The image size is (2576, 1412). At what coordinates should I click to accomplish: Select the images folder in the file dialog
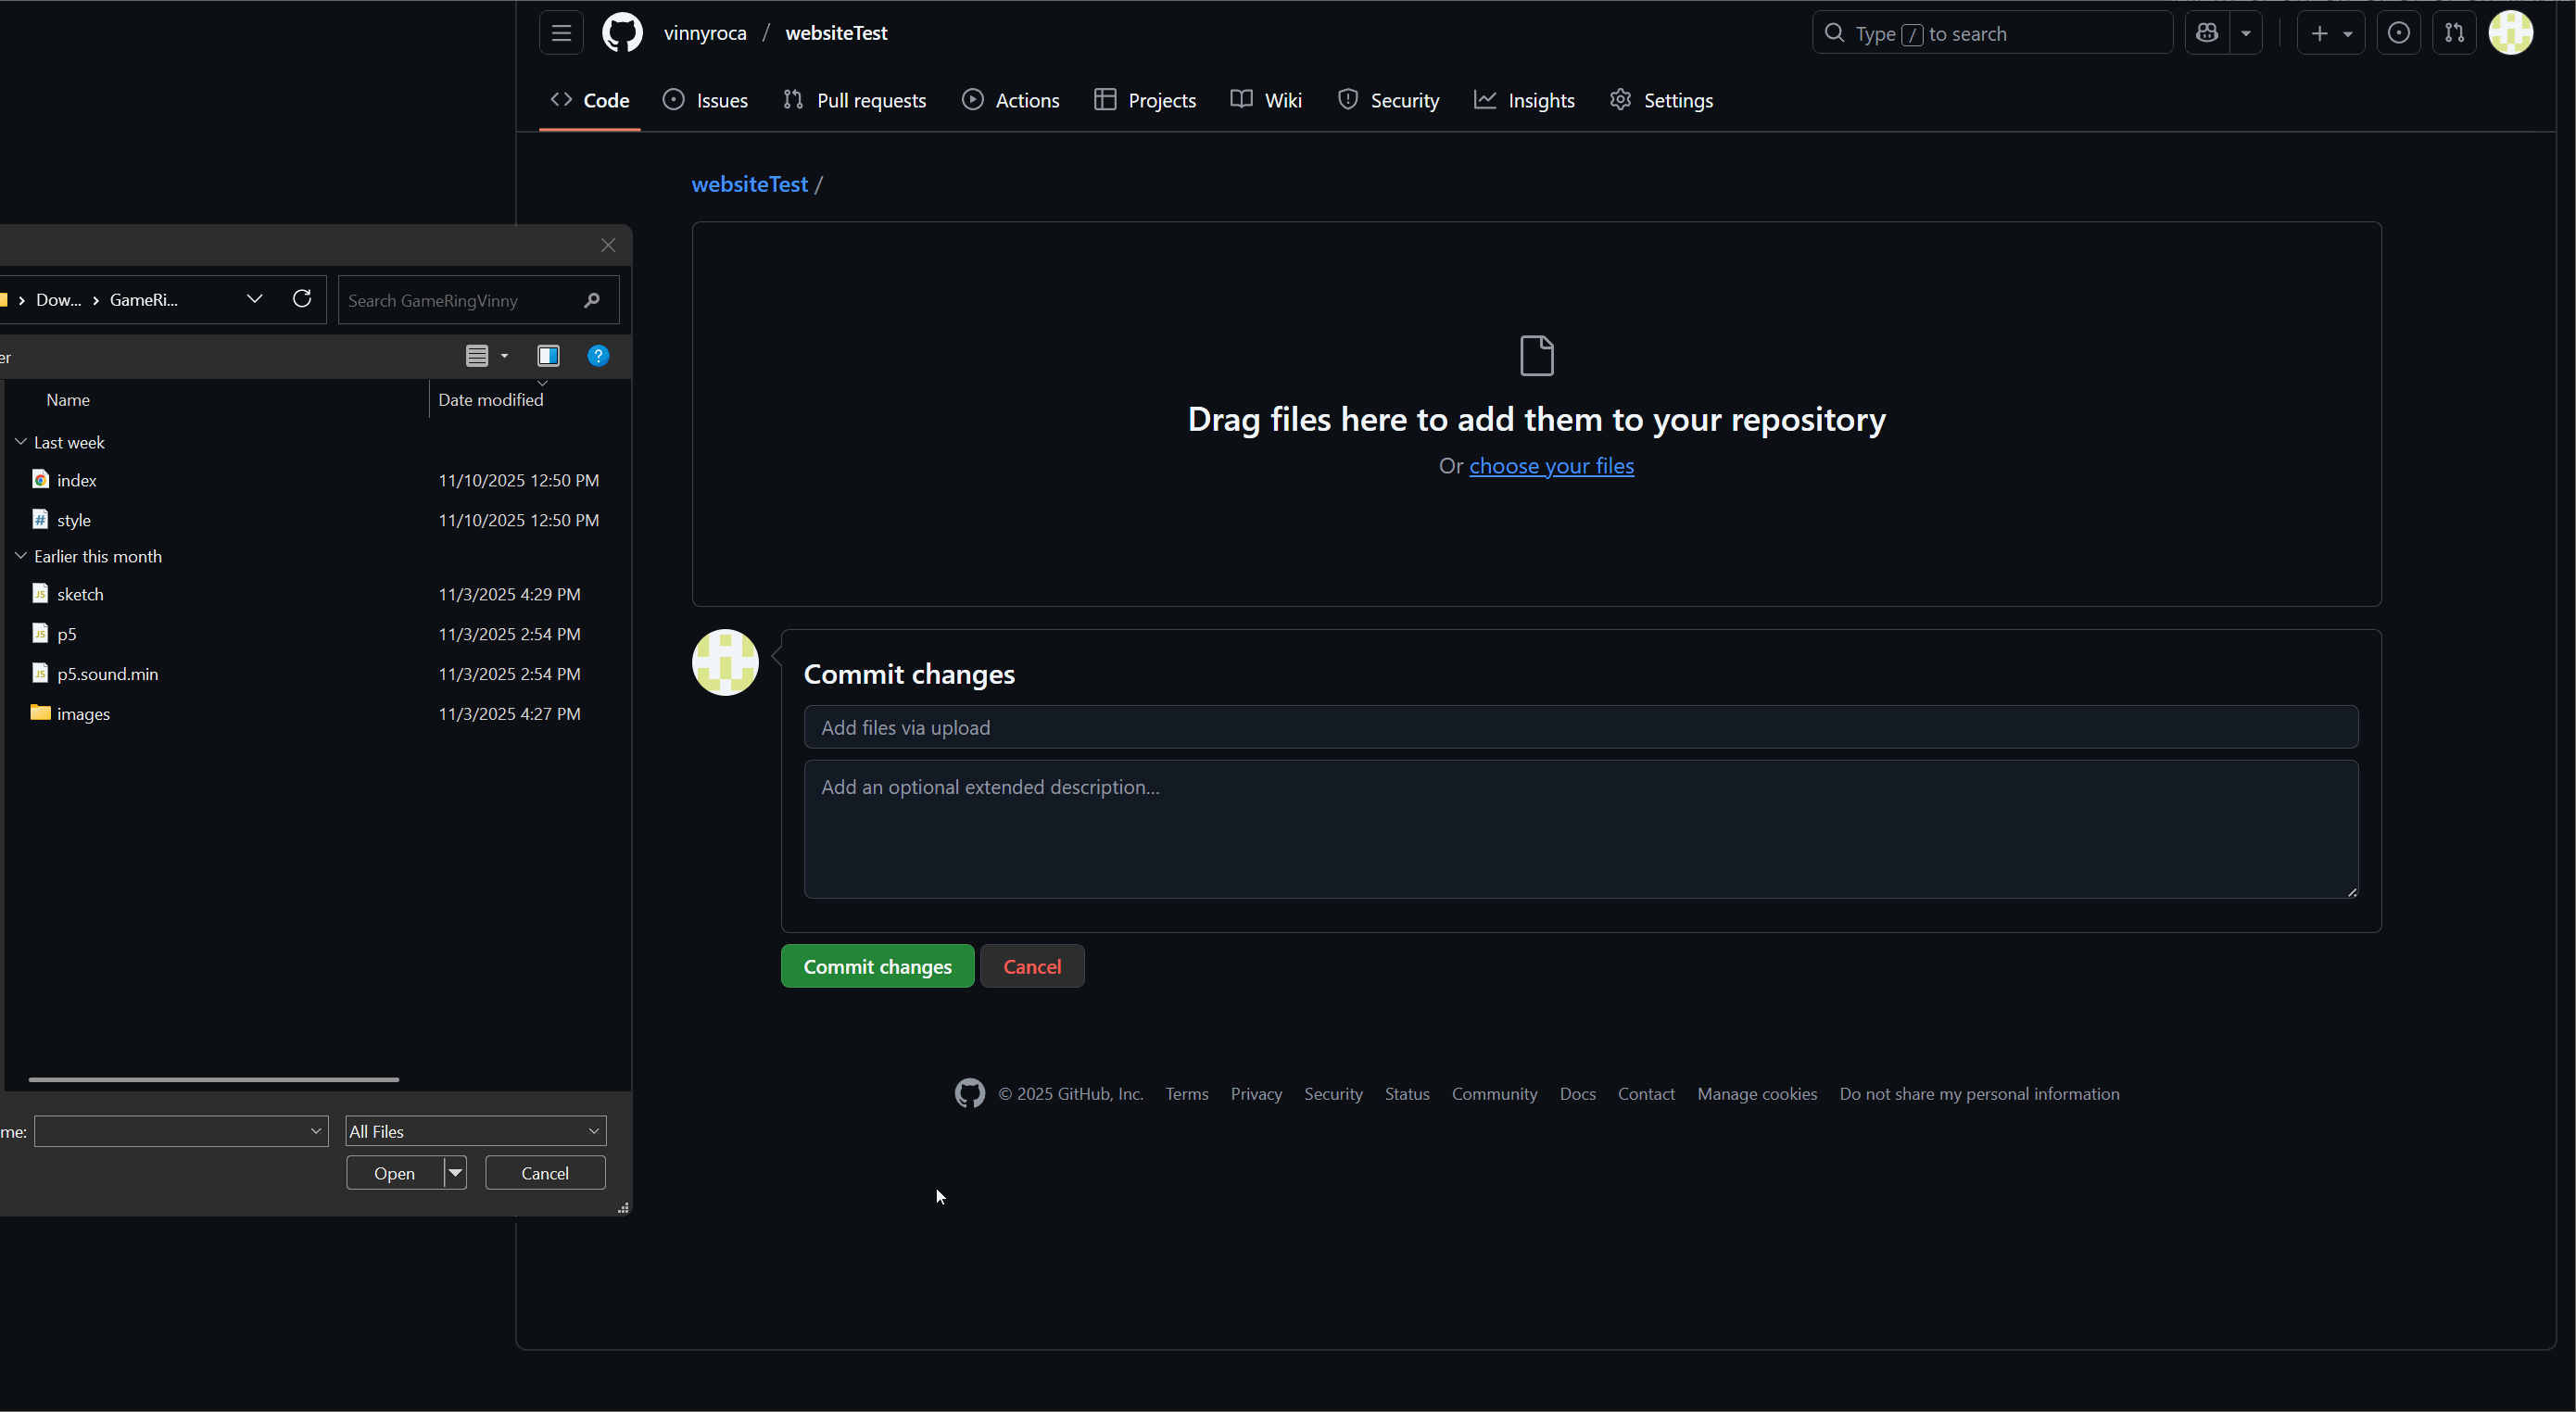(82, 713)
